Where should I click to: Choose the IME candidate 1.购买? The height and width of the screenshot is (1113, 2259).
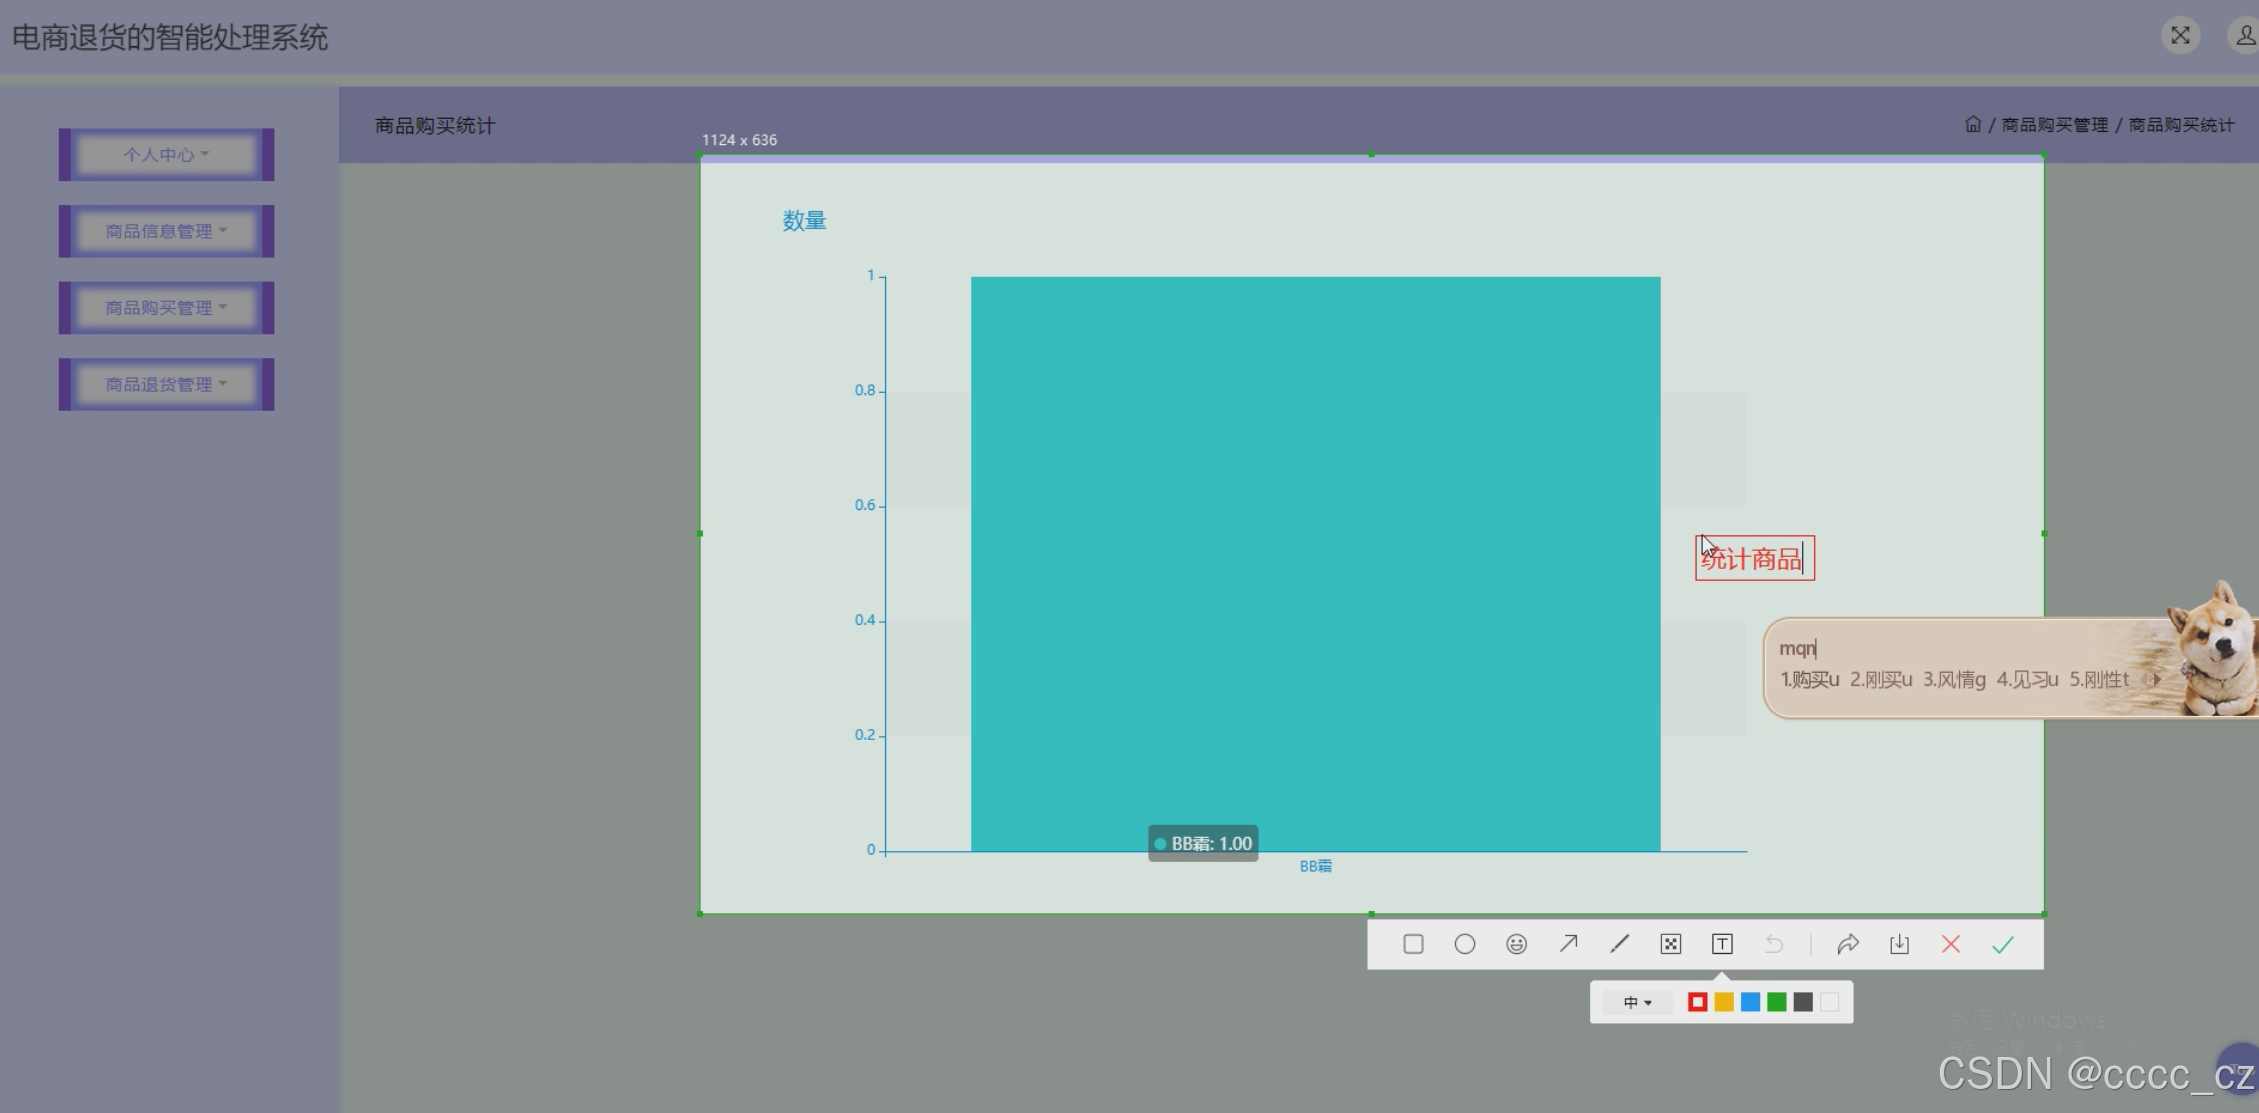click(1809, 680)
